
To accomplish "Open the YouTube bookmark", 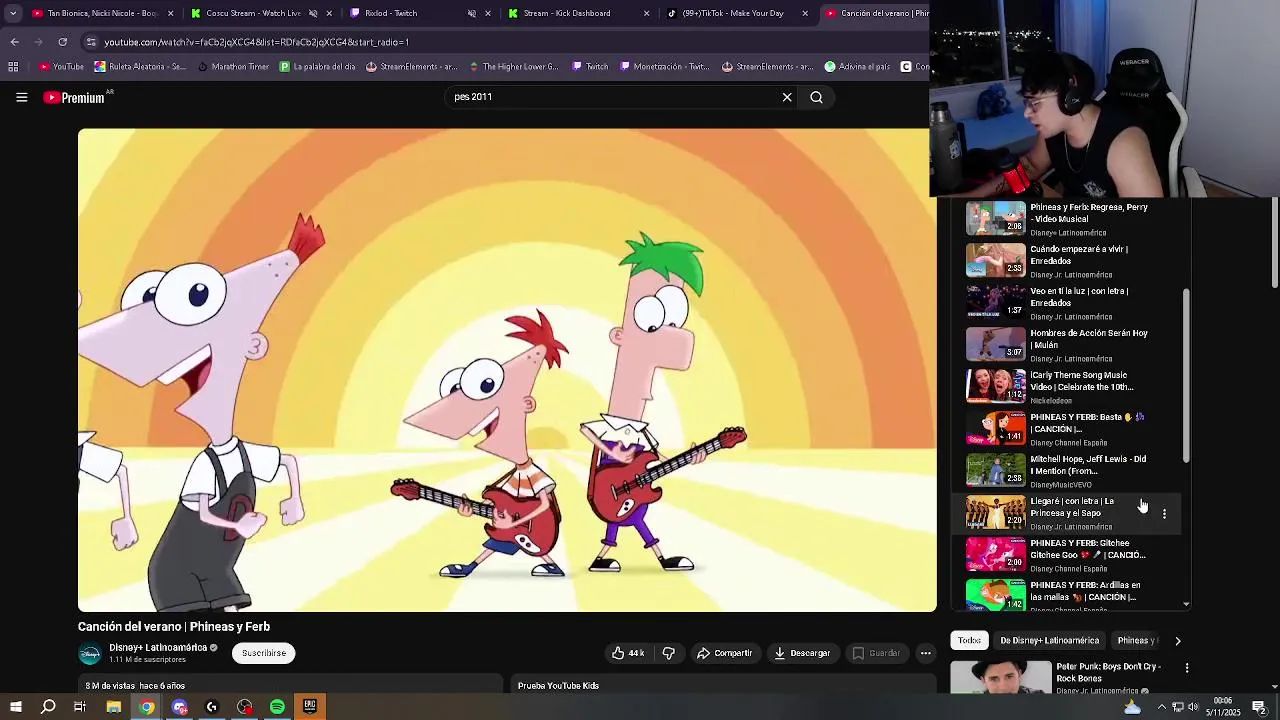I will click(62, 67).
